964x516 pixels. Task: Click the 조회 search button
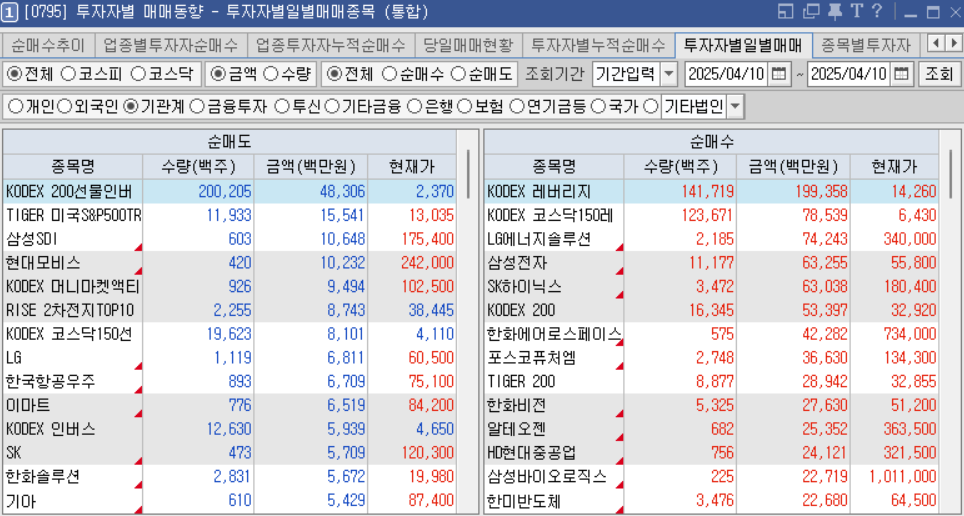point(938,74)
